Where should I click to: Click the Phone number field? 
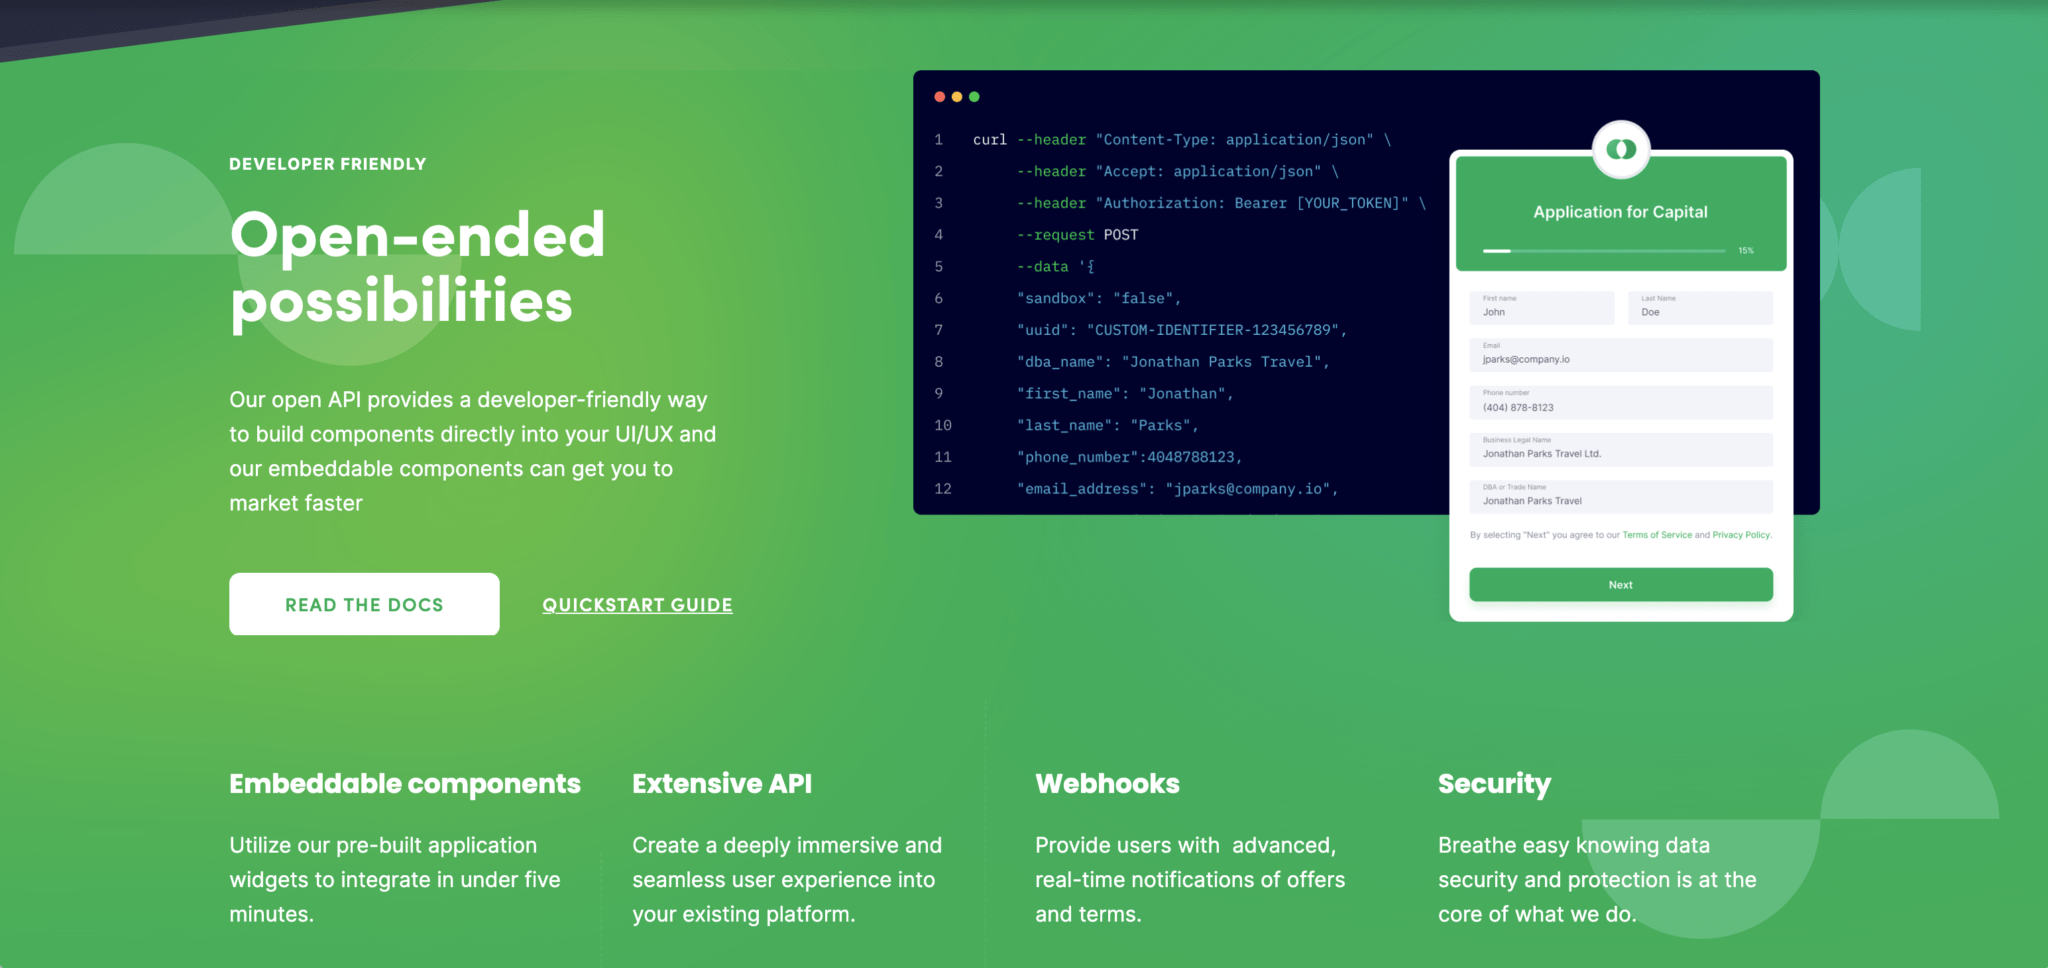1621,402
